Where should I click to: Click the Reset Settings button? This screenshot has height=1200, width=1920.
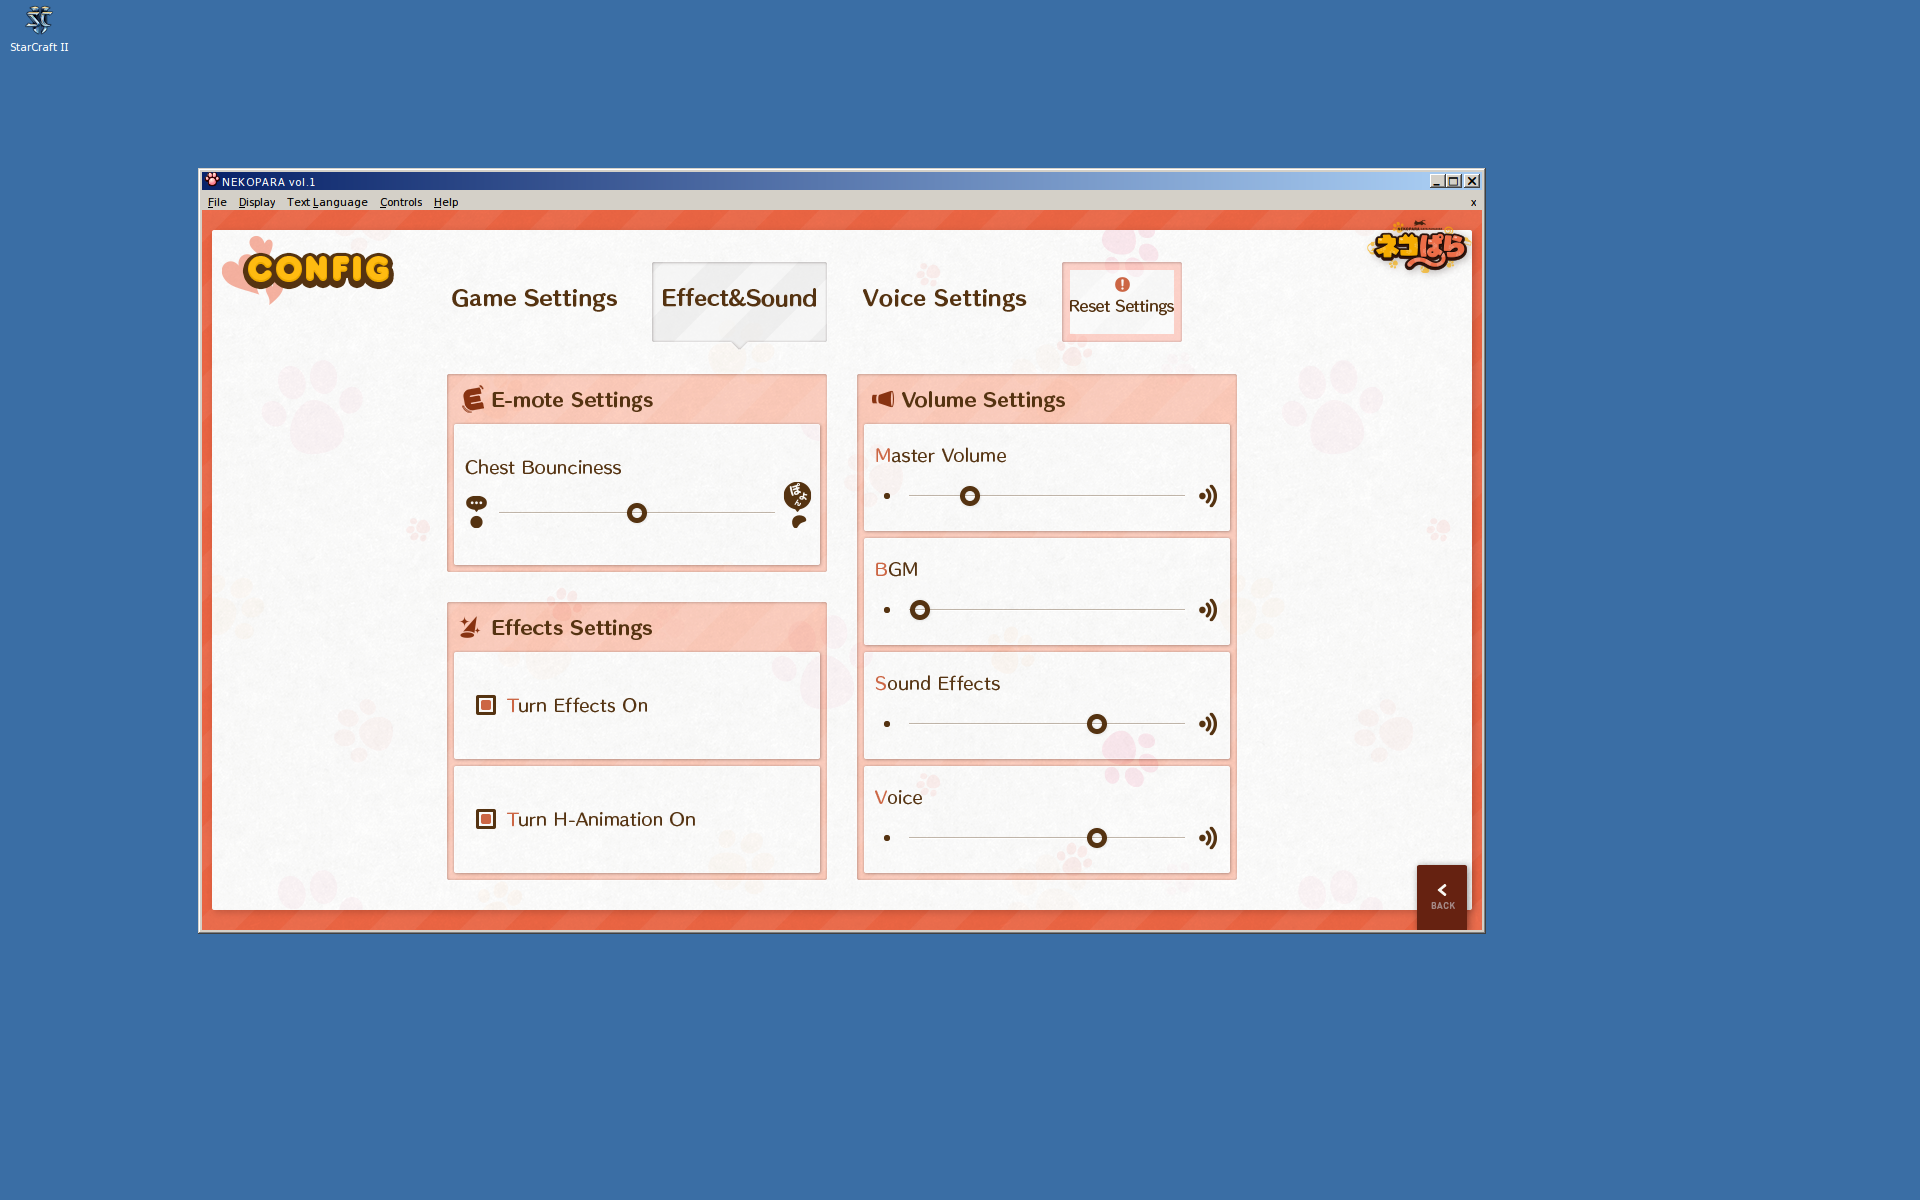(1121, 301)
